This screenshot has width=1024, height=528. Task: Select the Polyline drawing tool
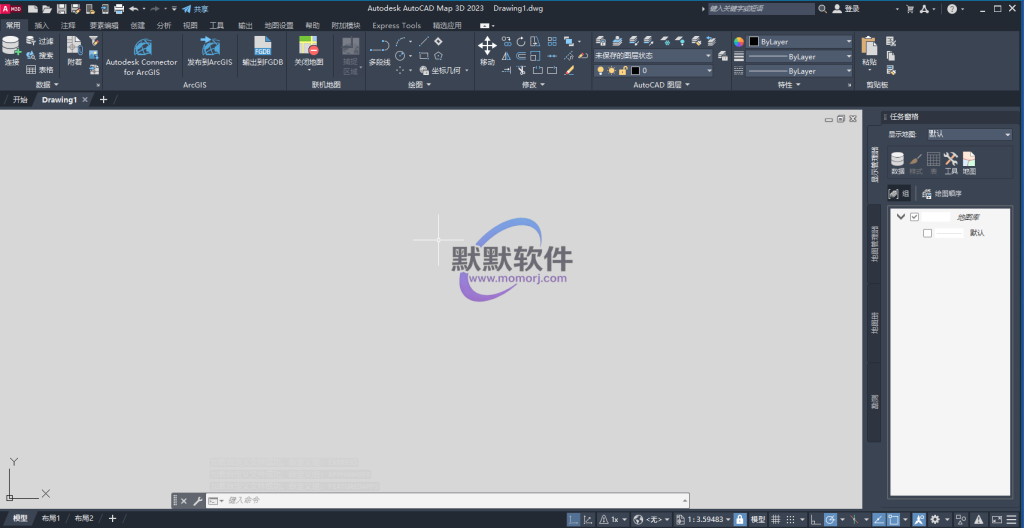pyautogui.click(x=379, y=47)
